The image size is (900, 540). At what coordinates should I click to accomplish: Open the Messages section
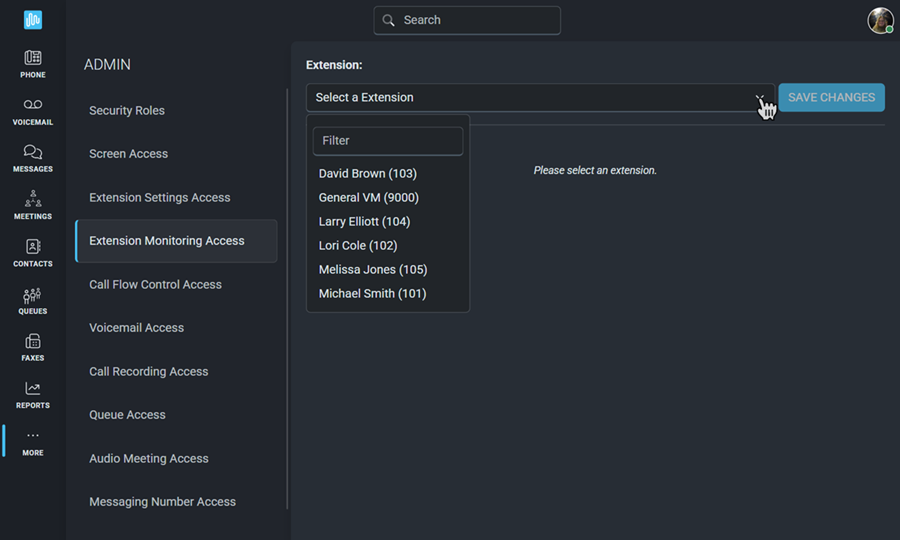[33, 158]
